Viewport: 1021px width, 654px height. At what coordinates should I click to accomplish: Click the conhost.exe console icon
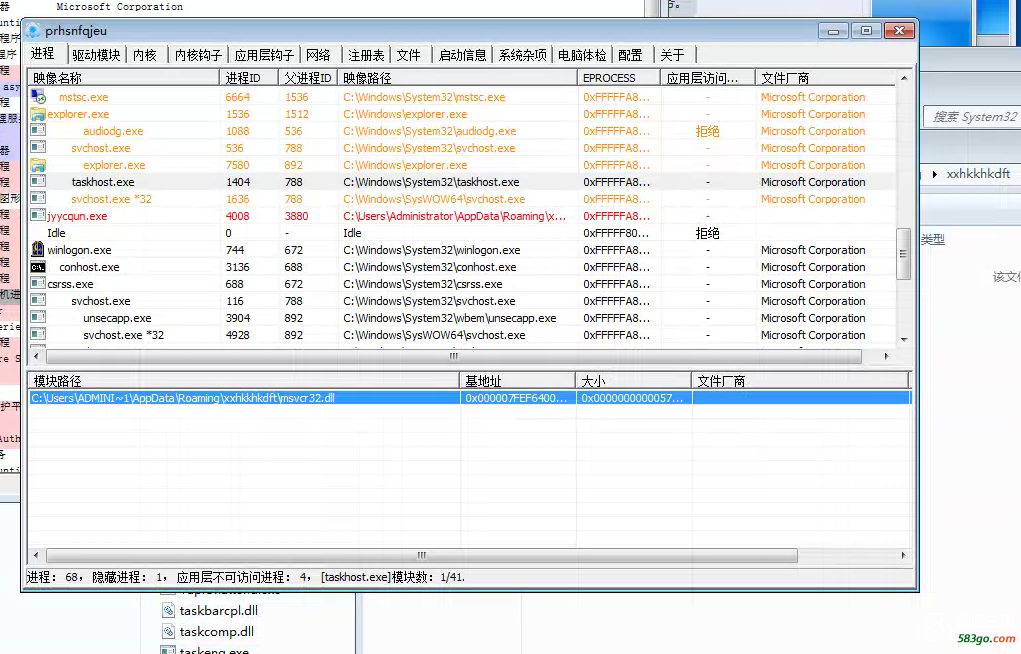click(38, 266)
